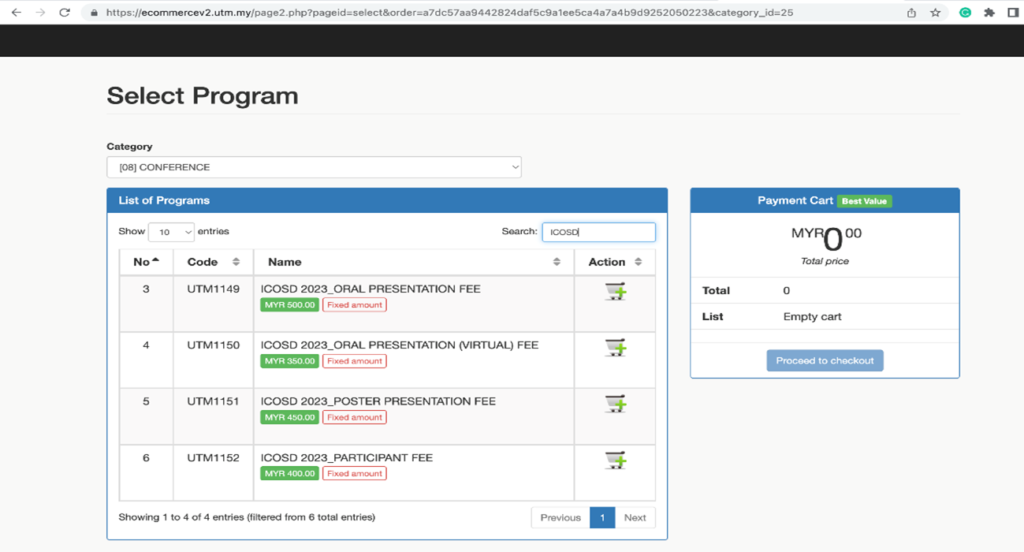The image size is (1024, 552).
Task: Click the Previous pagination button
Action: pos(560,517)
